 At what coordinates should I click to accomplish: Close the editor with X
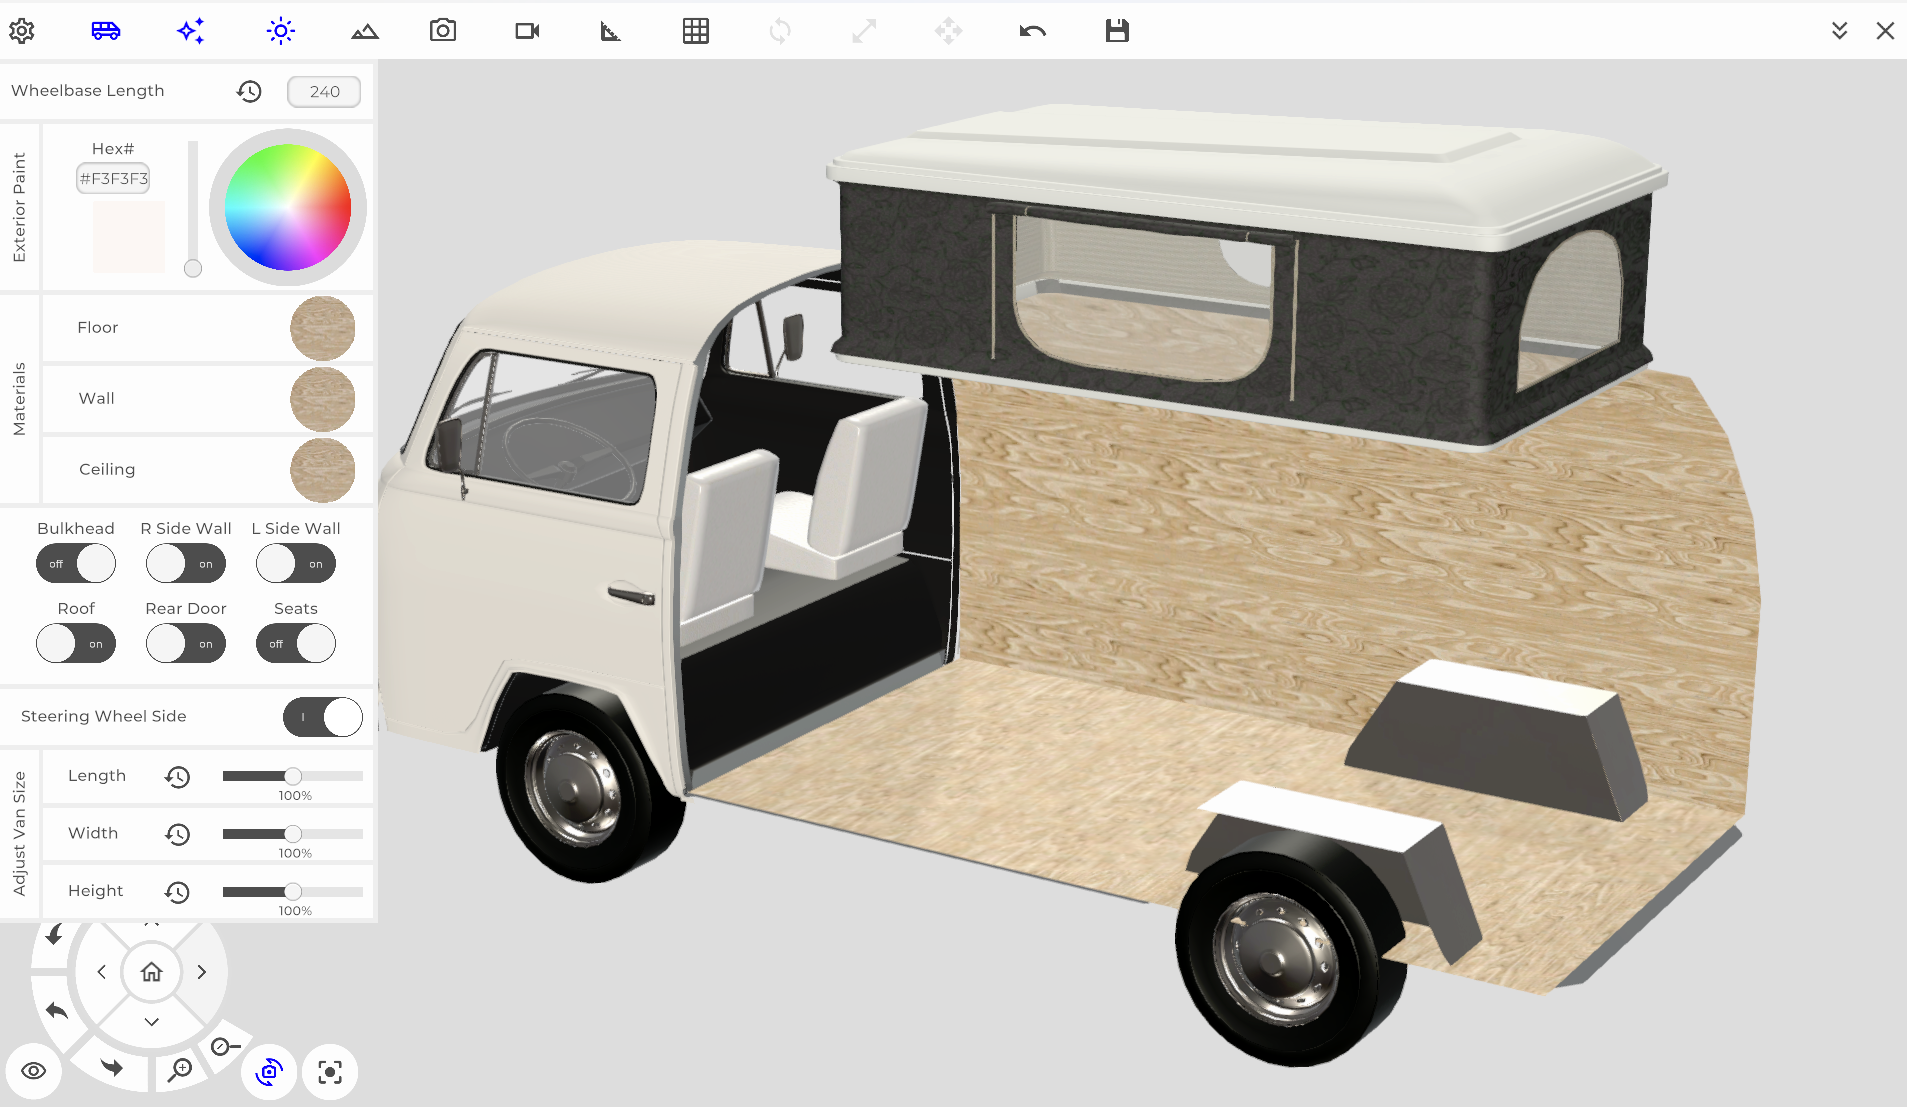1885,31
